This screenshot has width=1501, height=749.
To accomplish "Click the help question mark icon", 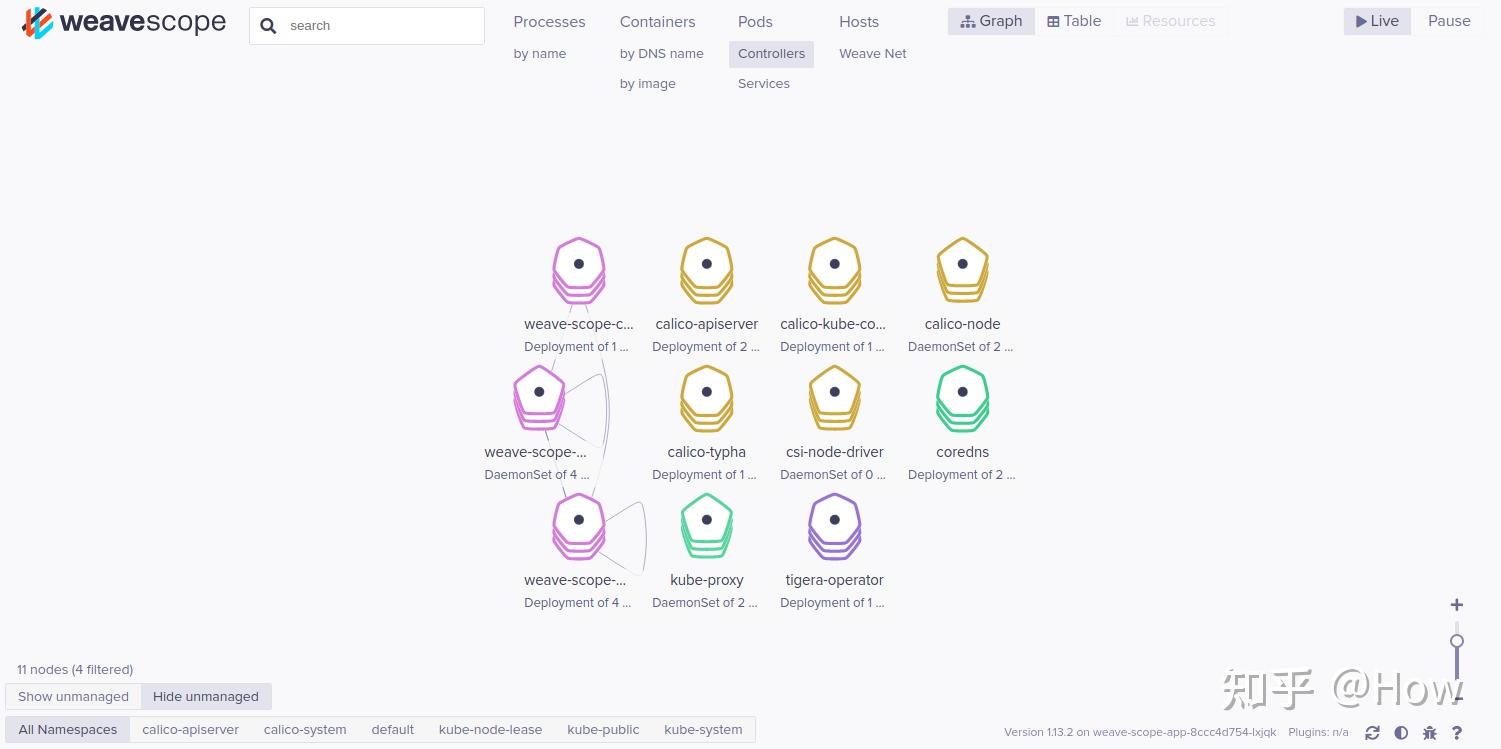I will coord(1457,733).
